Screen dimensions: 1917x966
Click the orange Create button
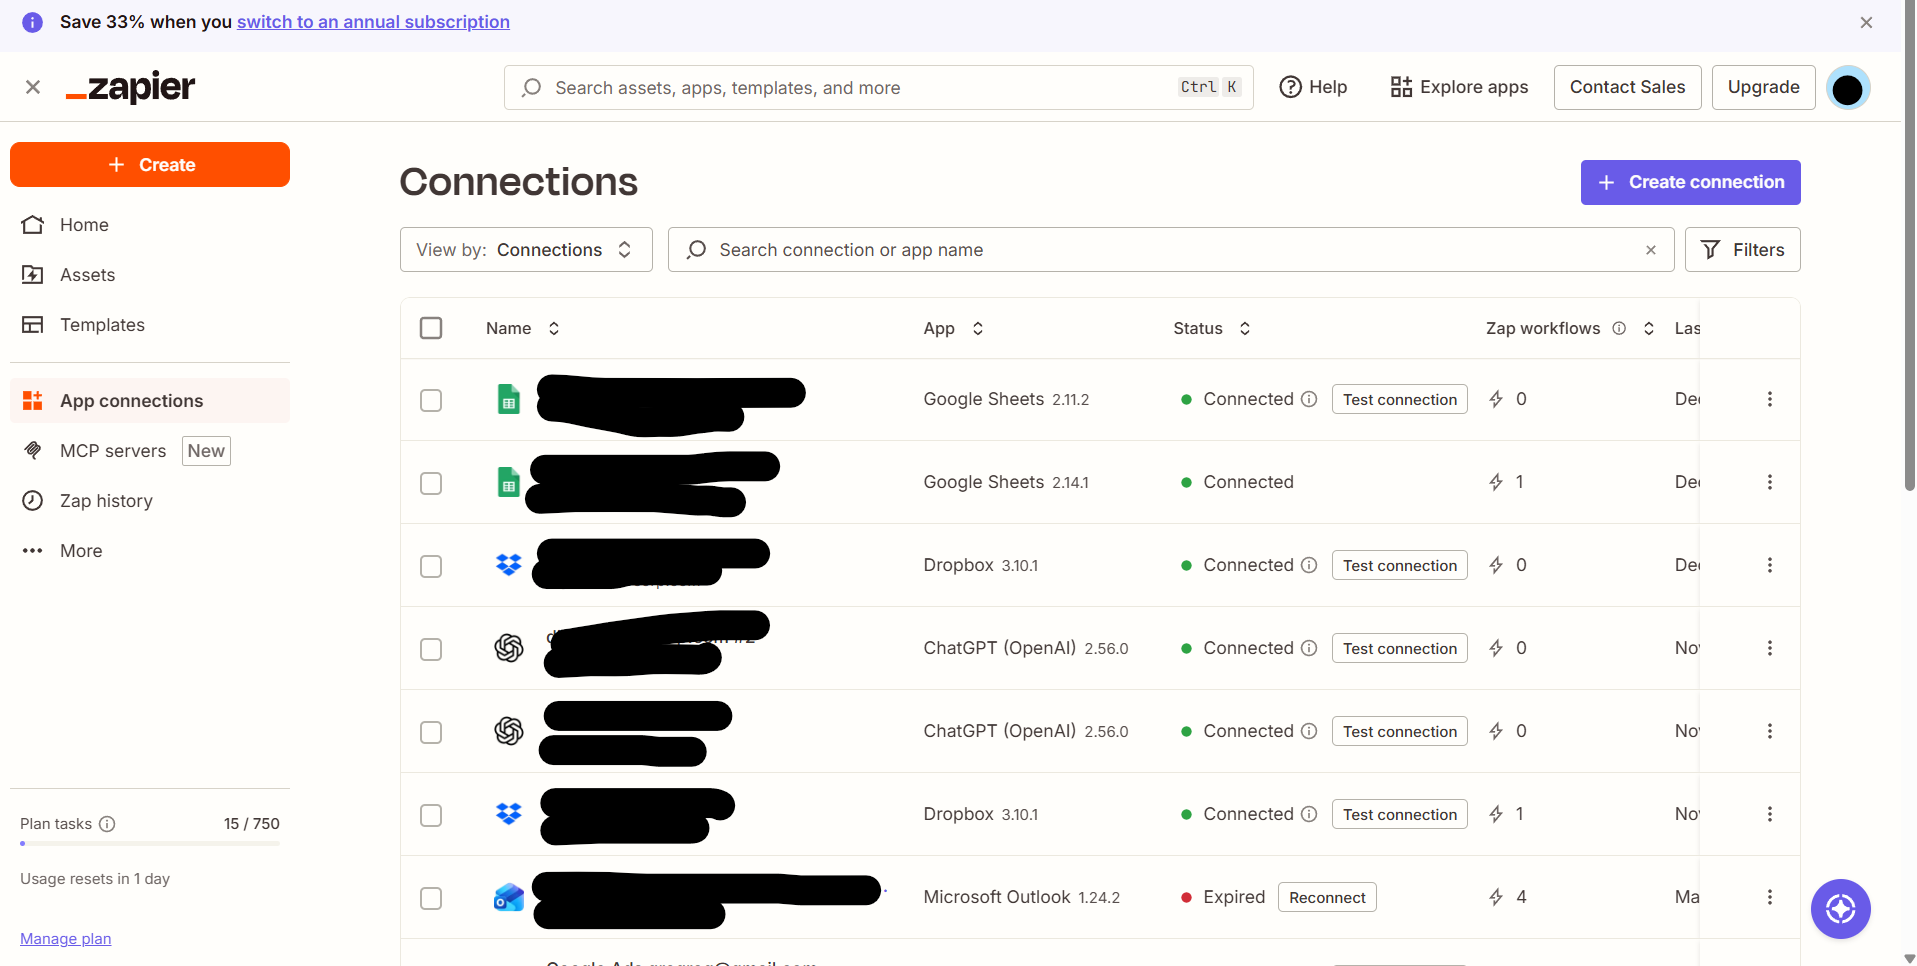(x=150, y=165)
